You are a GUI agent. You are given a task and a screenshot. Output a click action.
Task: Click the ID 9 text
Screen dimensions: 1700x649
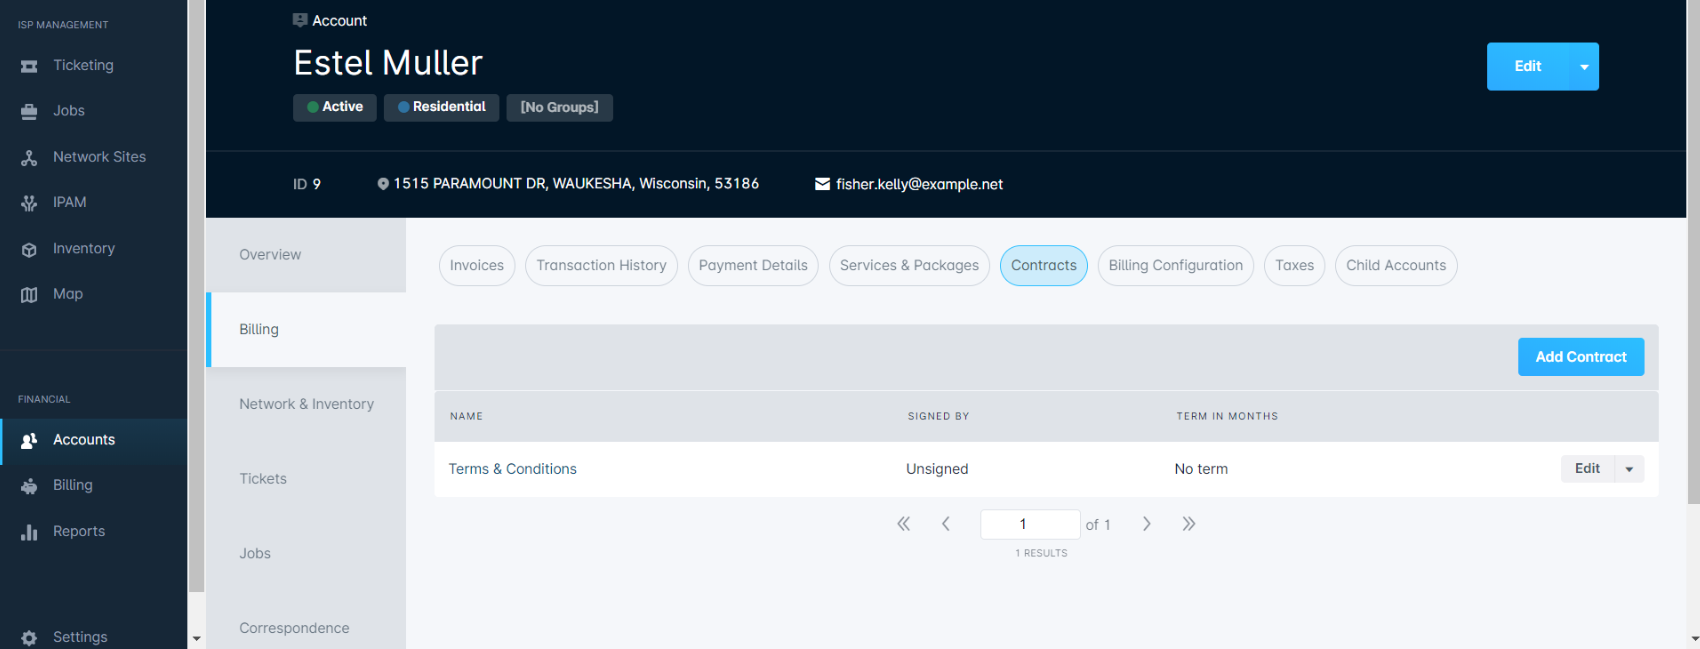(x=307, y=184)
